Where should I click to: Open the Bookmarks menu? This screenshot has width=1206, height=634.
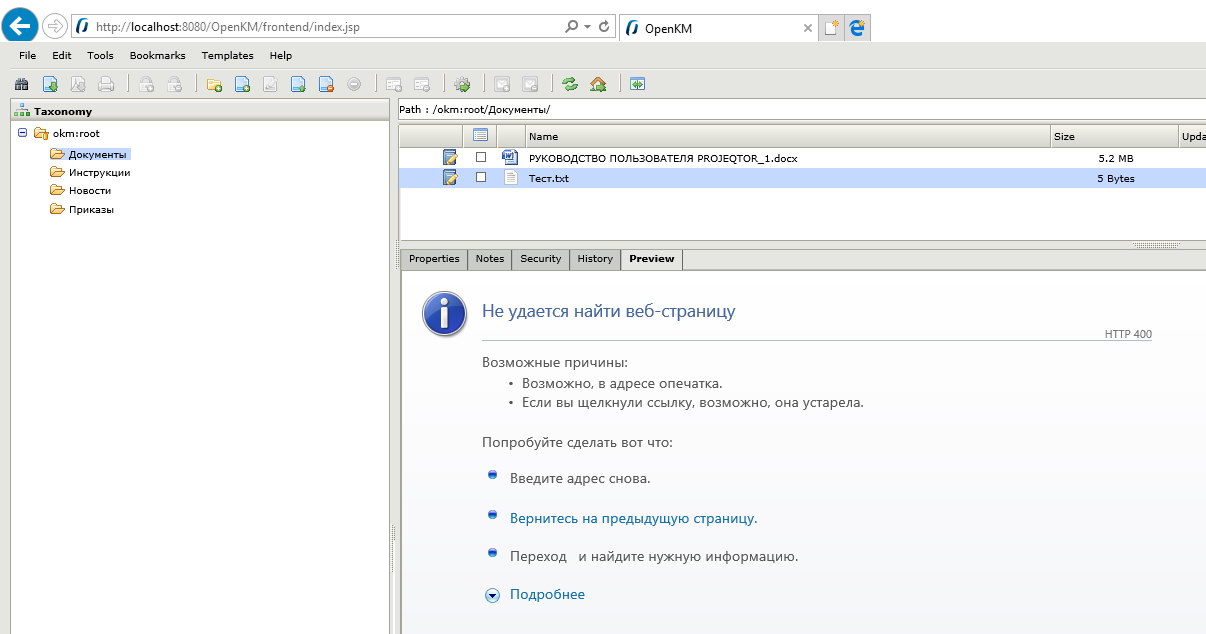157,55
